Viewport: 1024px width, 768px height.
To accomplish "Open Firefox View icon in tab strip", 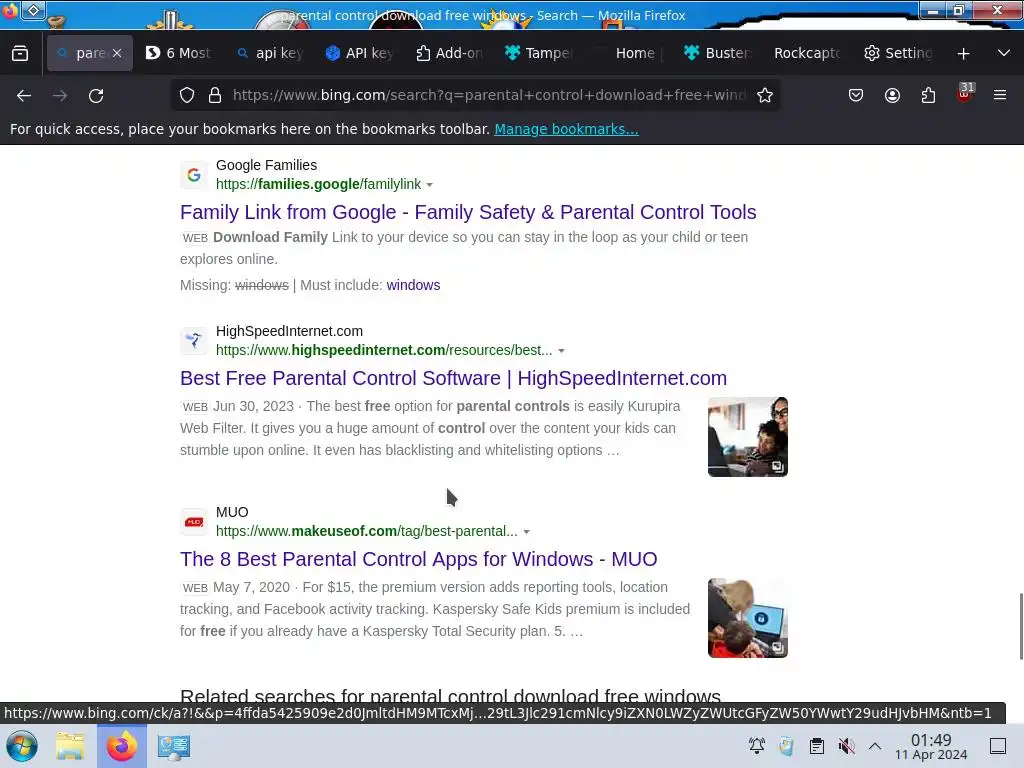I will click(x=20, y=53).
